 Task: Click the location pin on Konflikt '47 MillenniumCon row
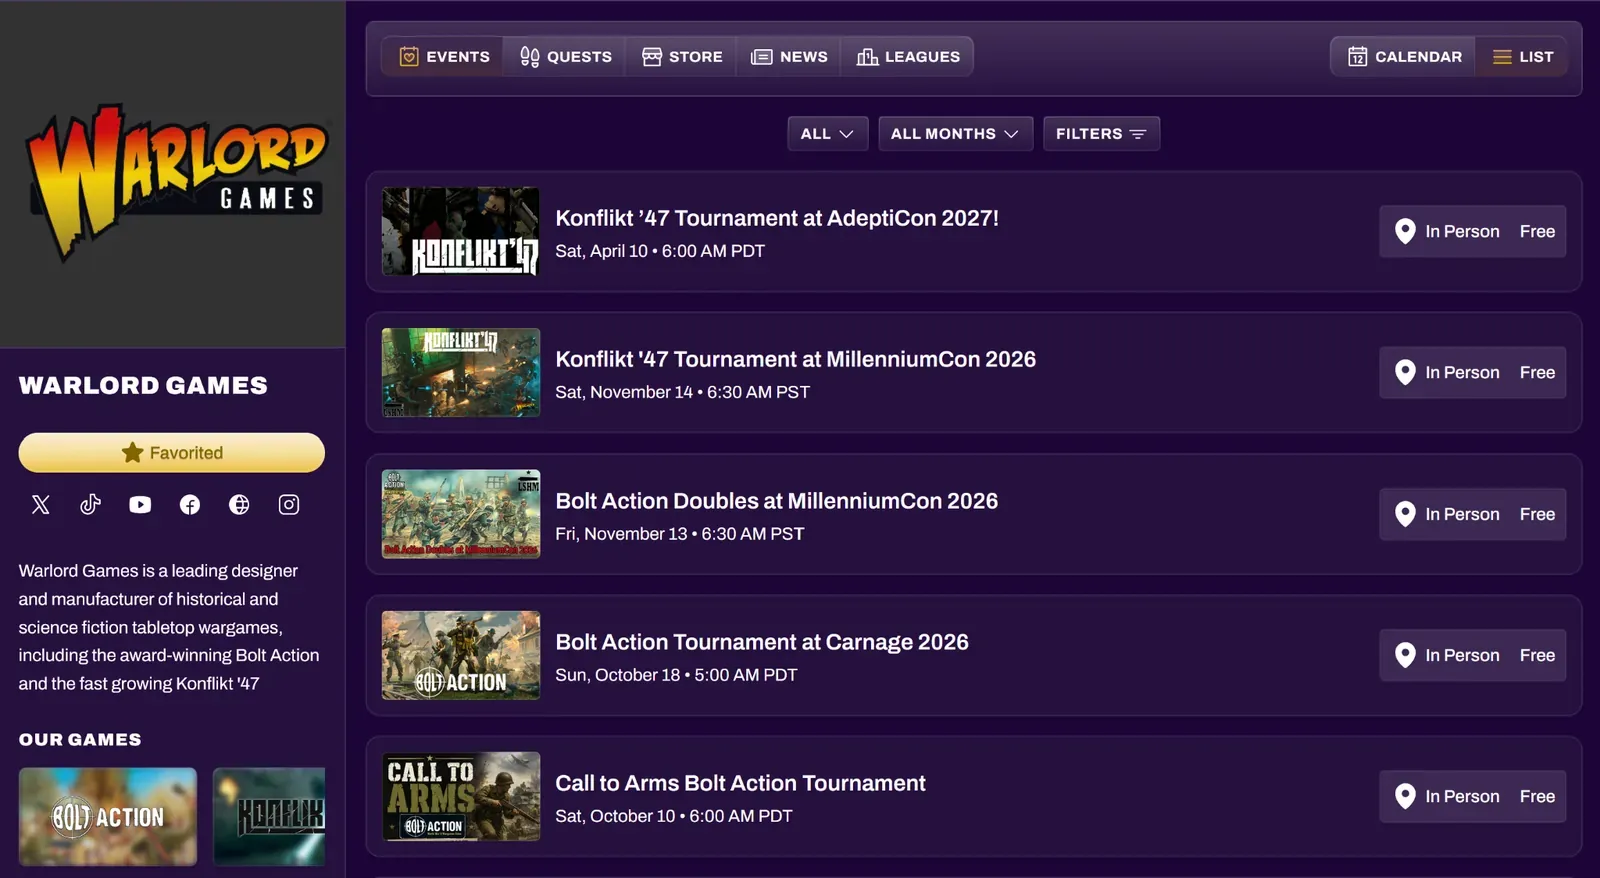pos(1405,372)
